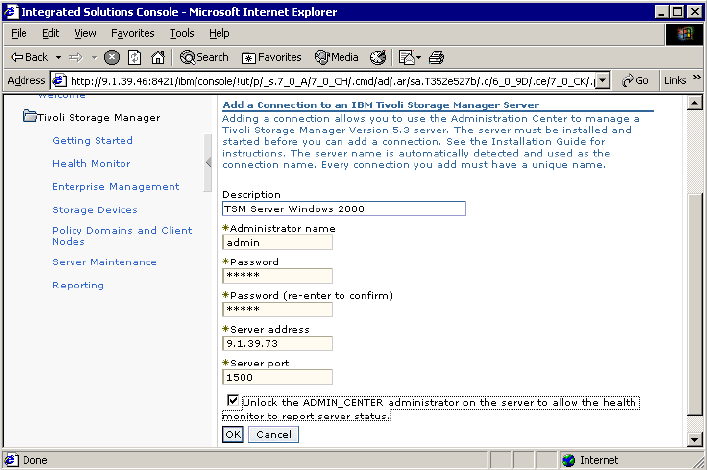Collapse the Tivoli Storage Manager folder
707x470 pixels.
[x=30, y=116]
